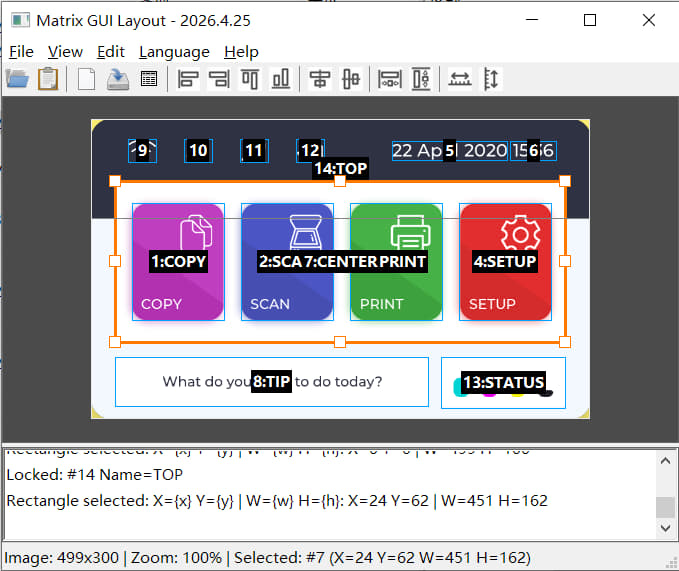Click the match height ruler icon

click(491, 79)
